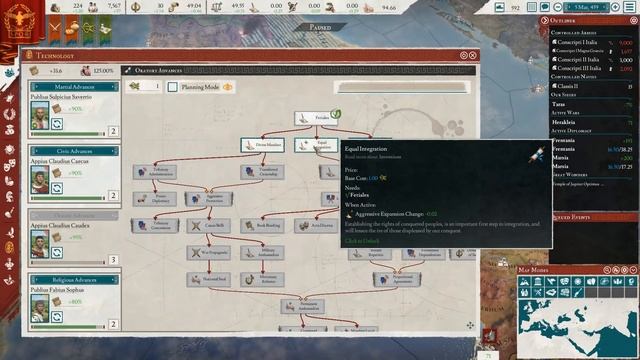Select the Casus Belli invention node
The width and height of the screenshot is (640, 360).
pyautogui.click(x=209, y=225)
